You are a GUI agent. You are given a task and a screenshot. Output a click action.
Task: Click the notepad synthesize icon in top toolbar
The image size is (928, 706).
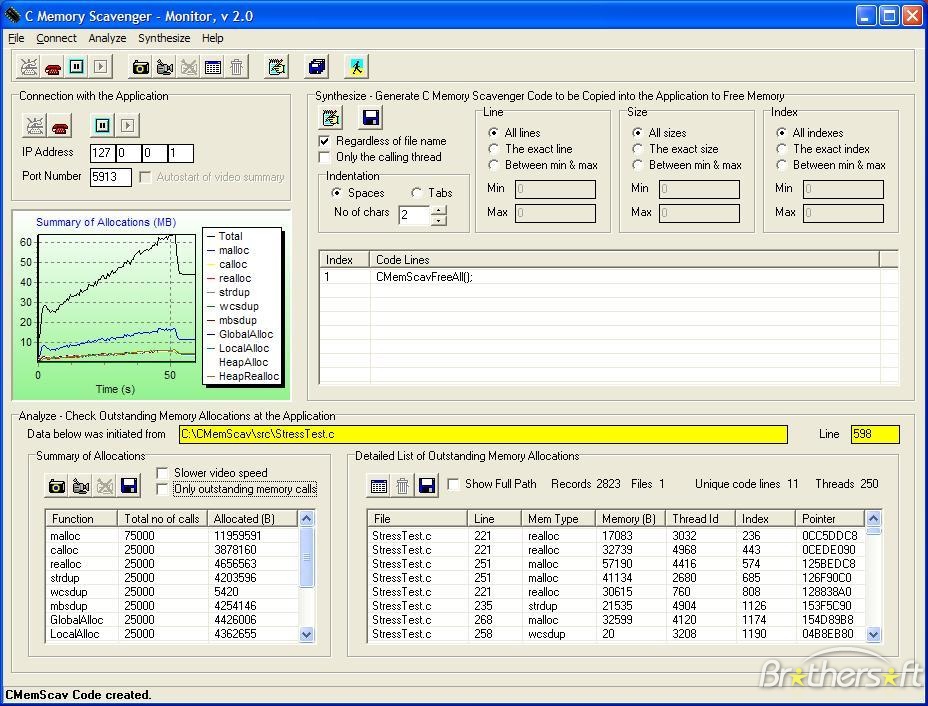click(x=276, y=67)
